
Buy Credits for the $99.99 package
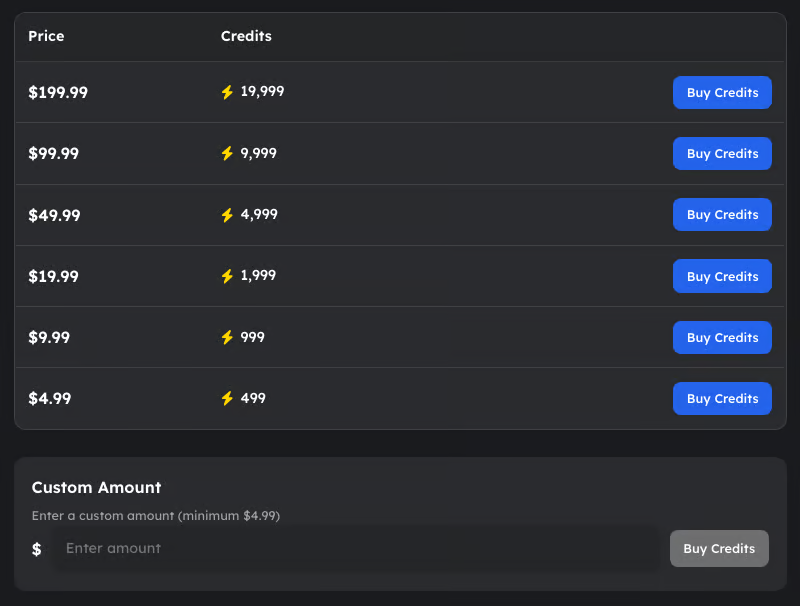pyautogui.click(x=722, y=153)
